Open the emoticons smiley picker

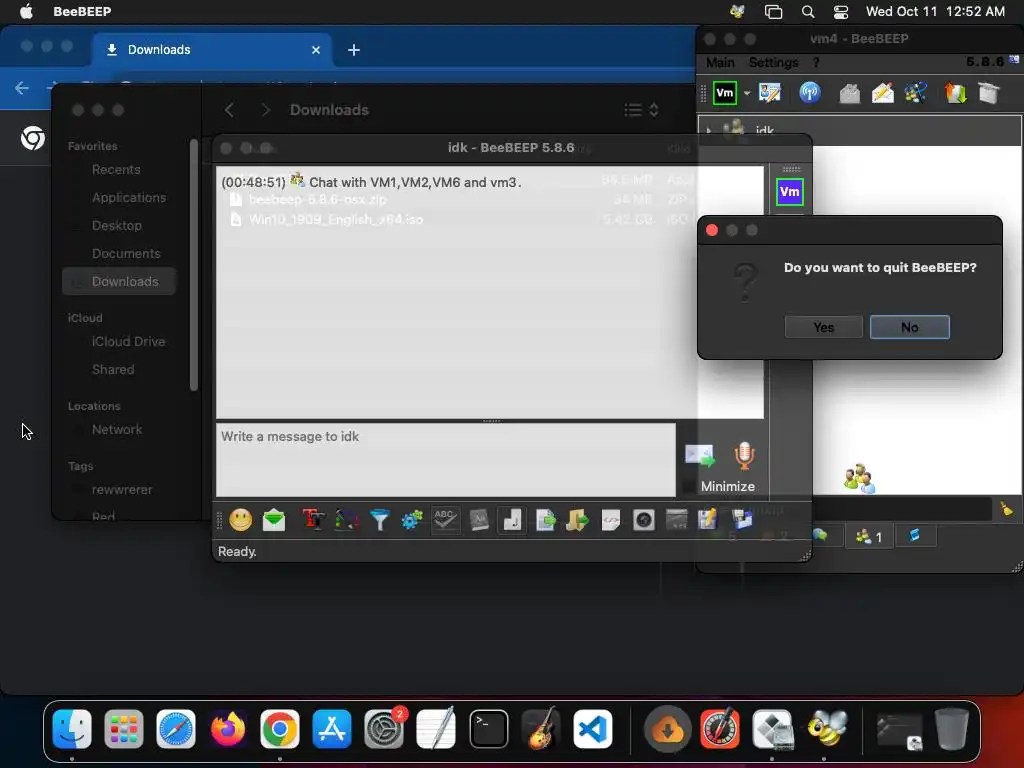[241, 520]
